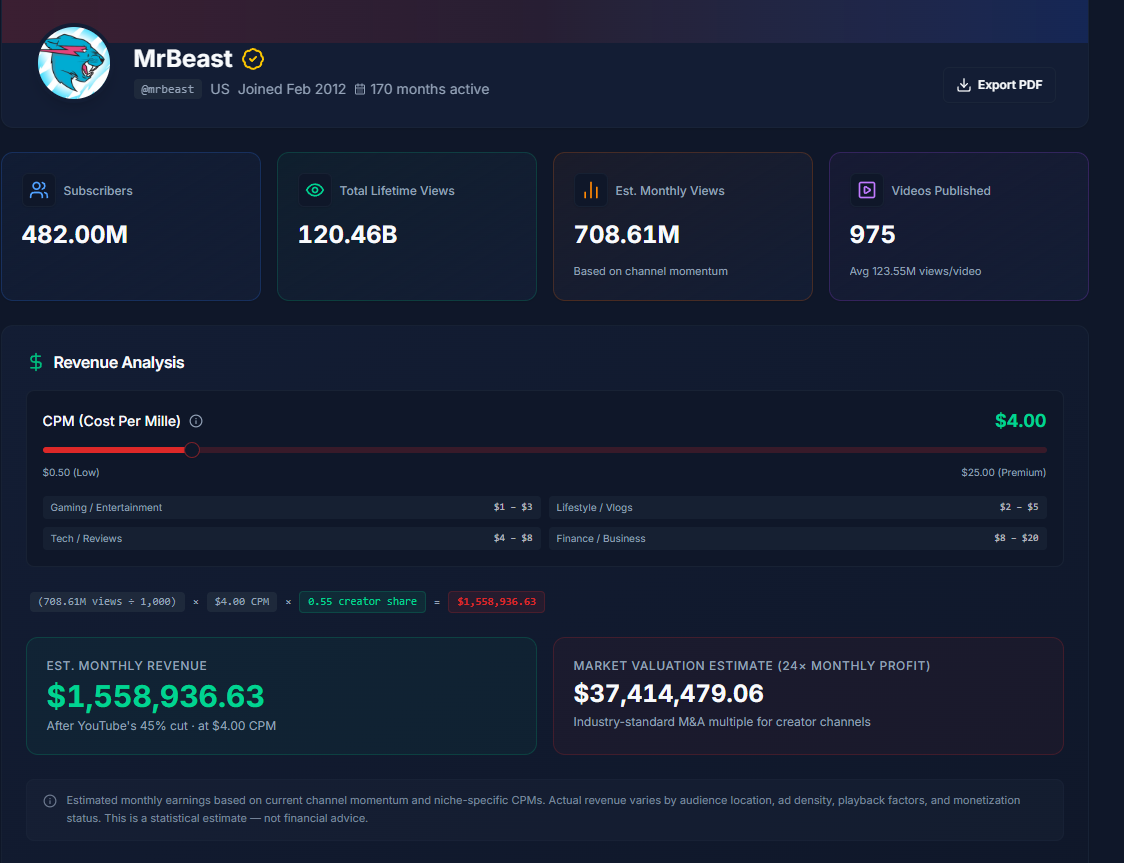
Task: Click the Tech / Reviews CPM row
Action: (292, 538)
